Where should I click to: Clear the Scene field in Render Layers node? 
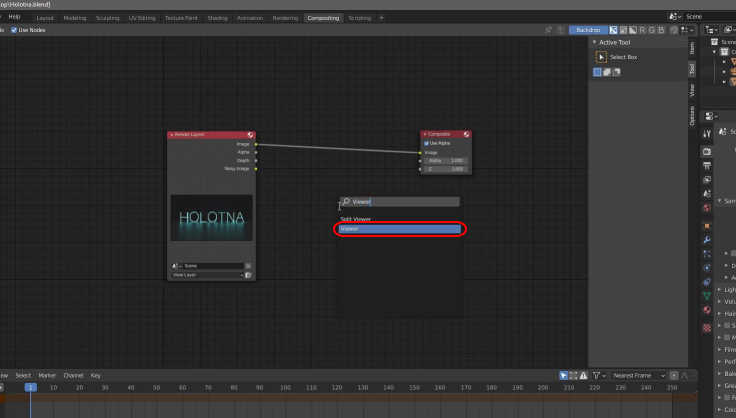pos(248,266)
